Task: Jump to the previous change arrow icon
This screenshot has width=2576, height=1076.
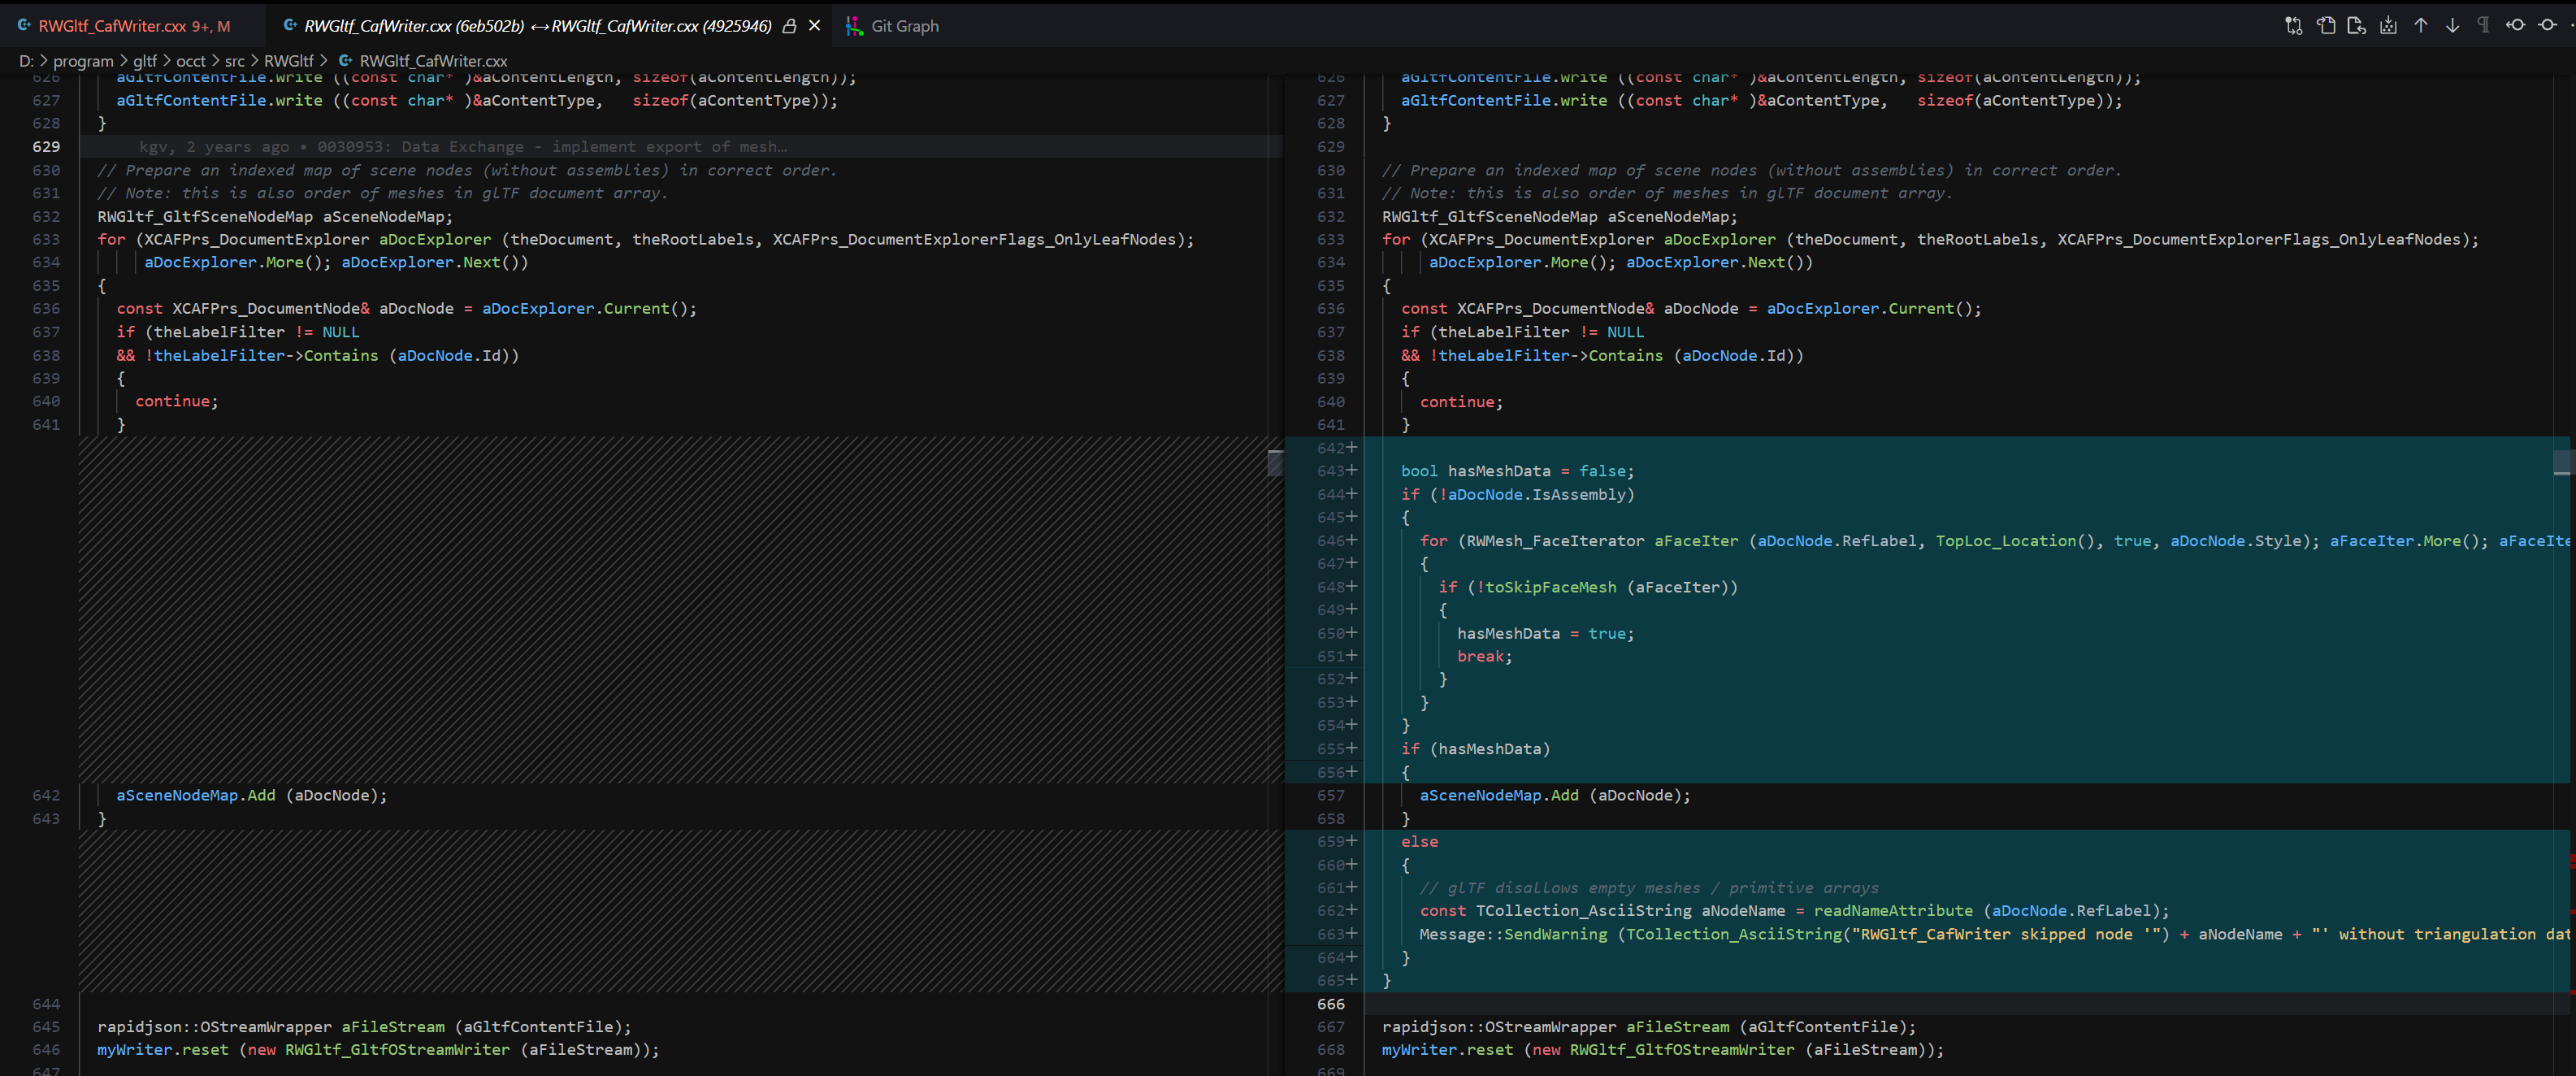Action: pos(2421,25)
